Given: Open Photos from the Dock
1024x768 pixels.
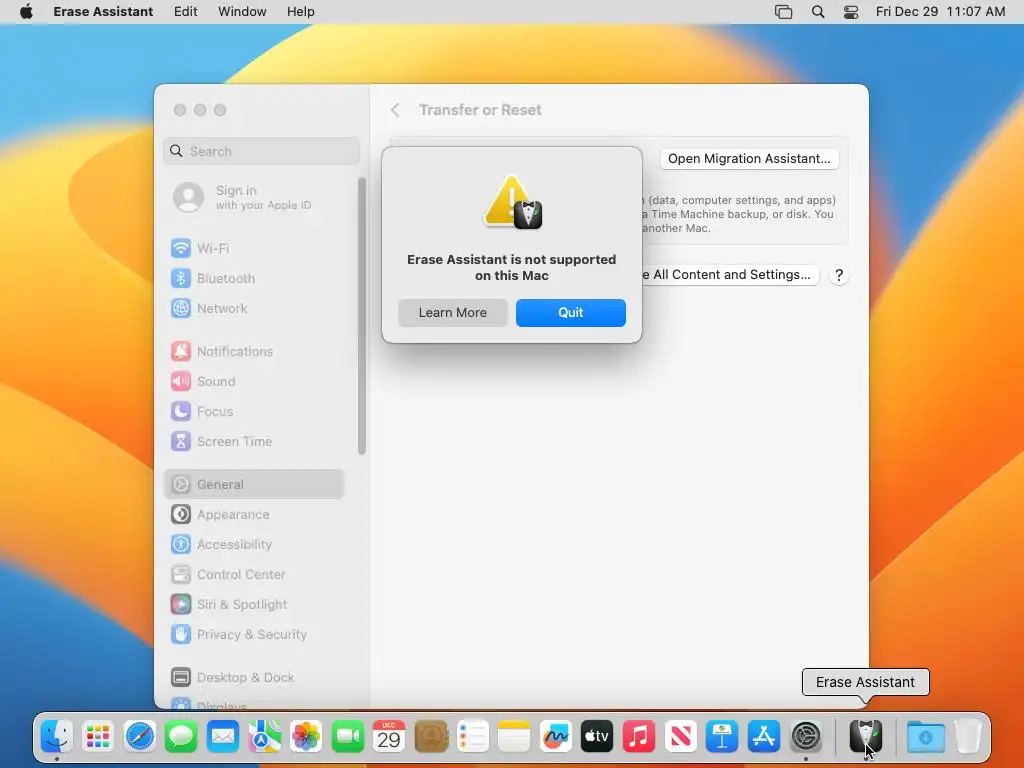Looking at the screenshot, I should point(306,737).
